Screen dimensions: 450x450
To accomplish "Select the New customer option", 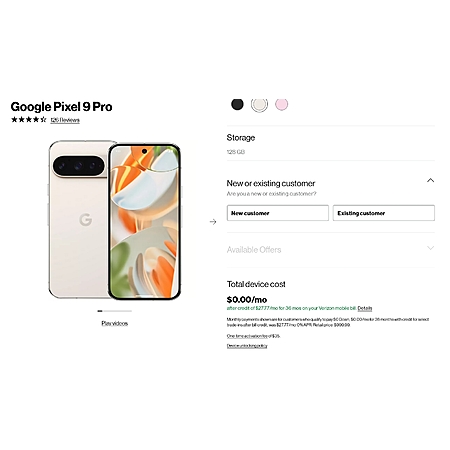I will pos(278,213).
